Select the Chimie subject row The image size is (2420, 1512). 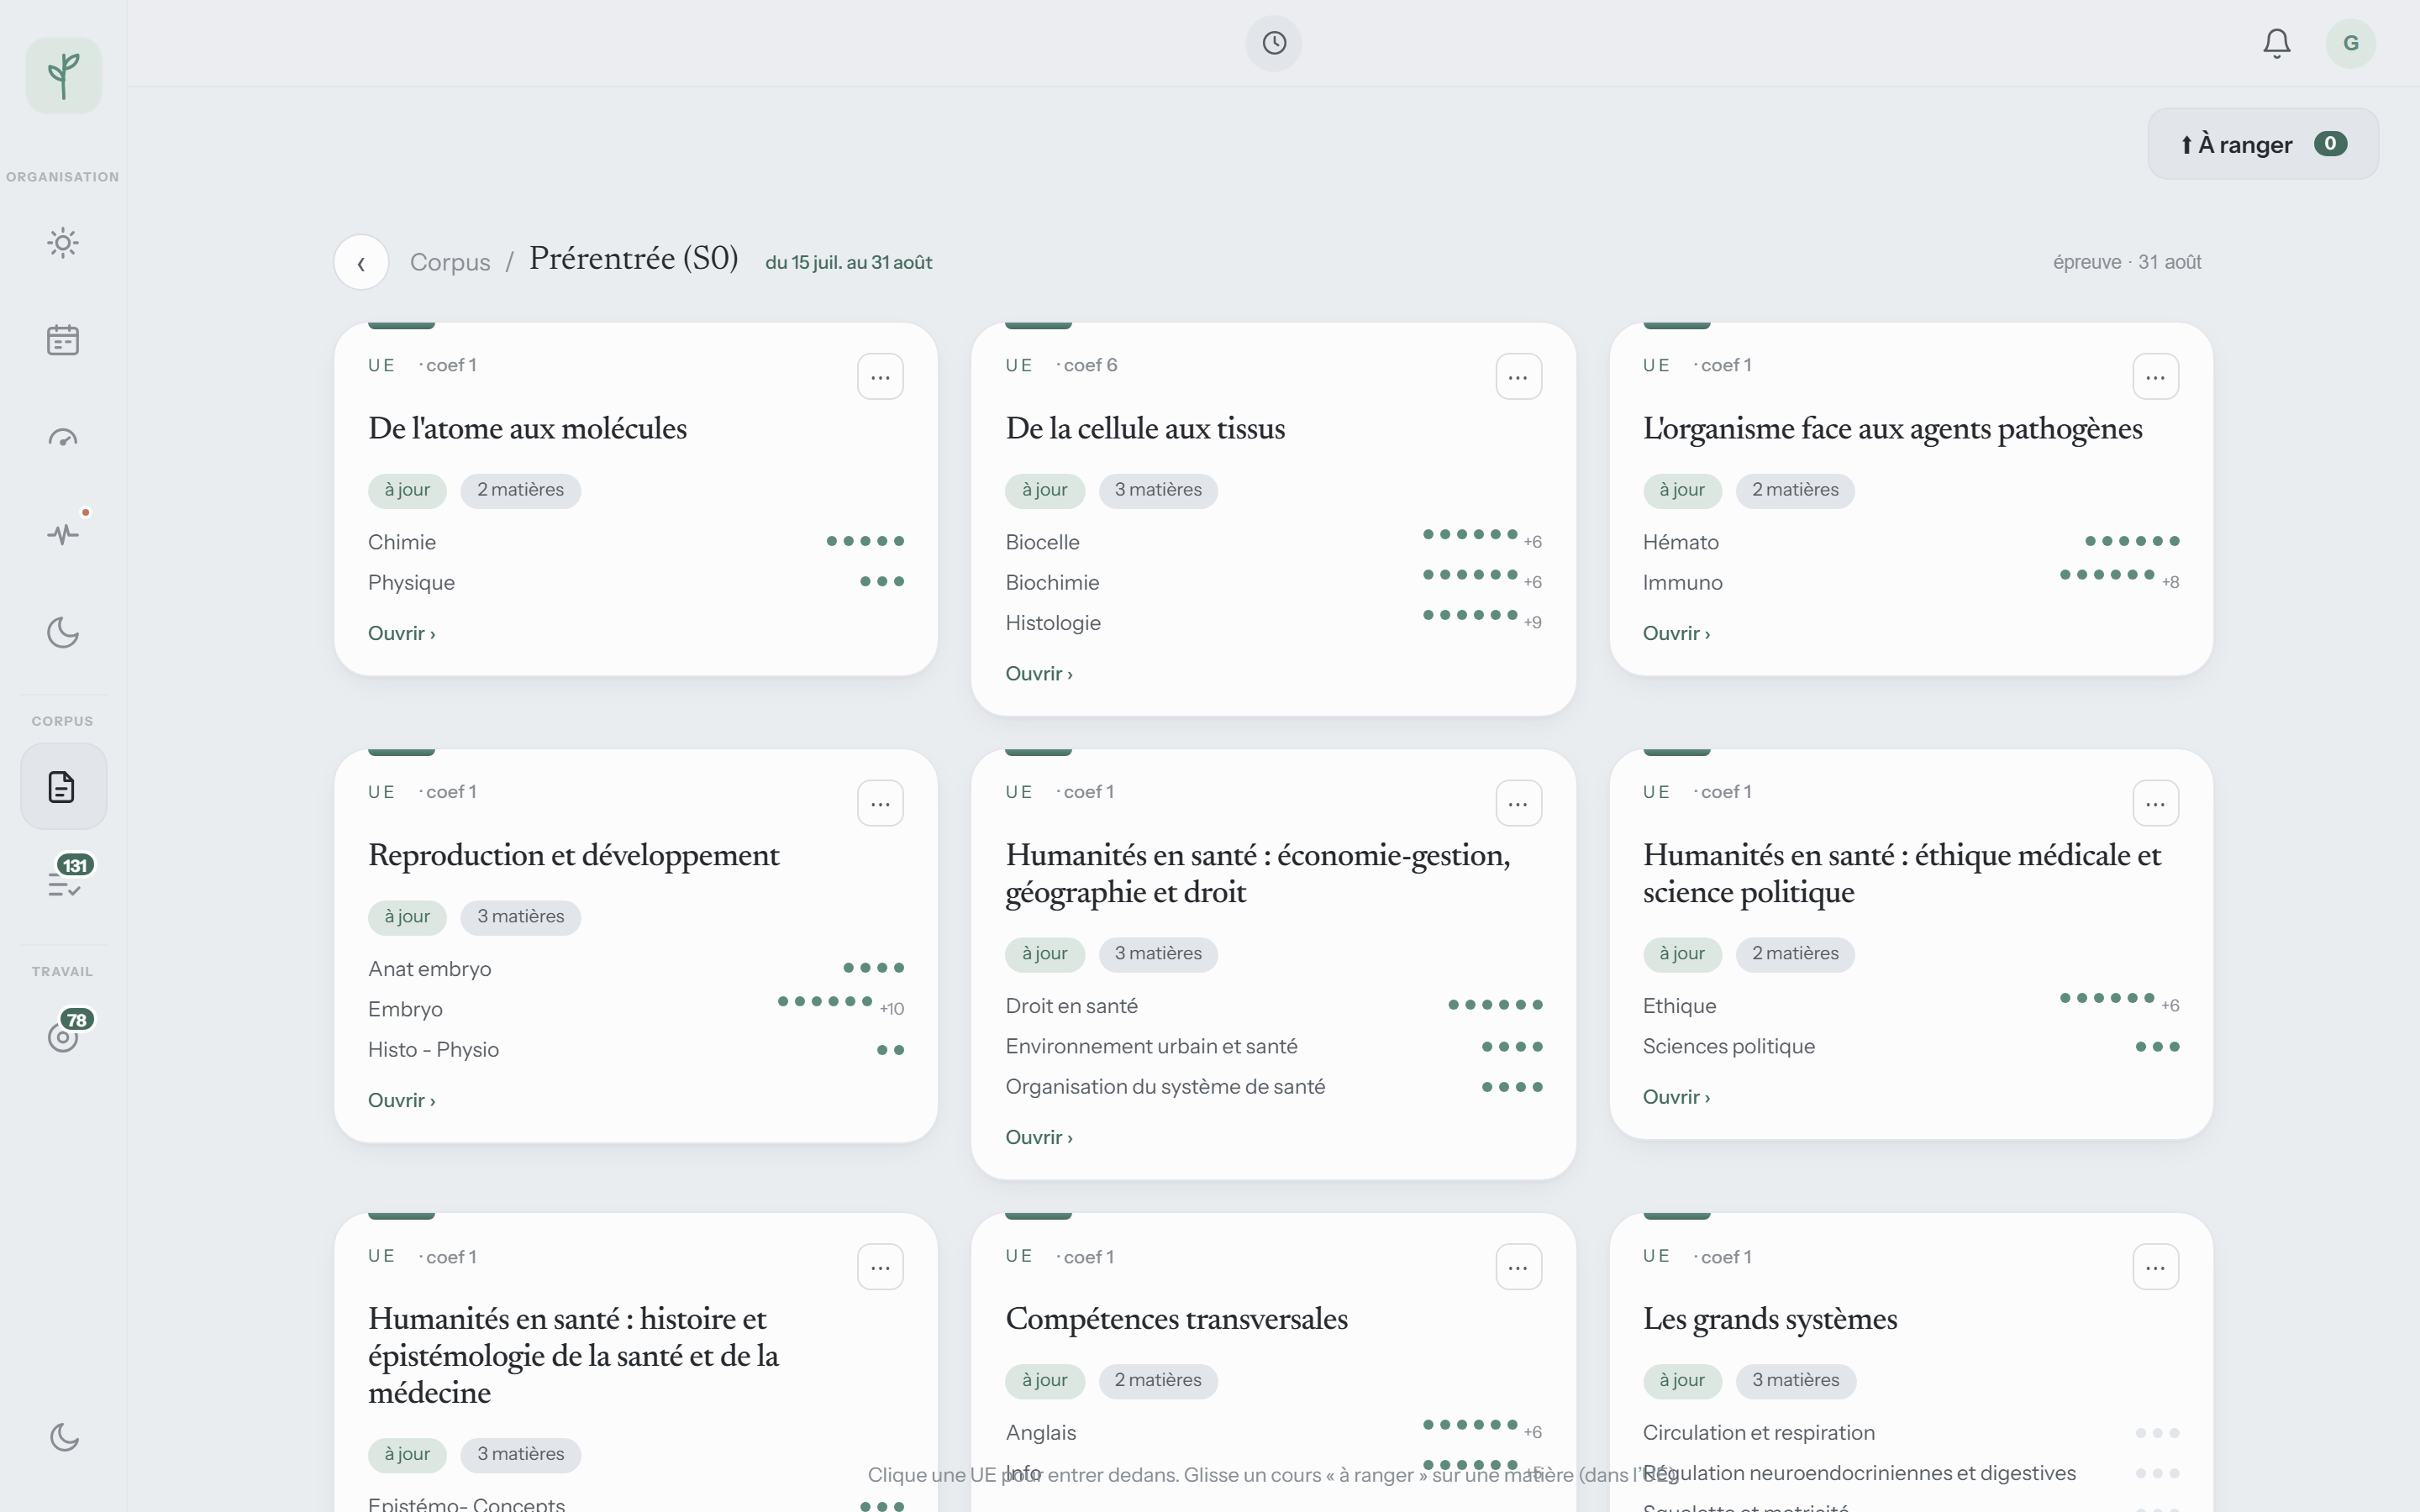point(636,542)
